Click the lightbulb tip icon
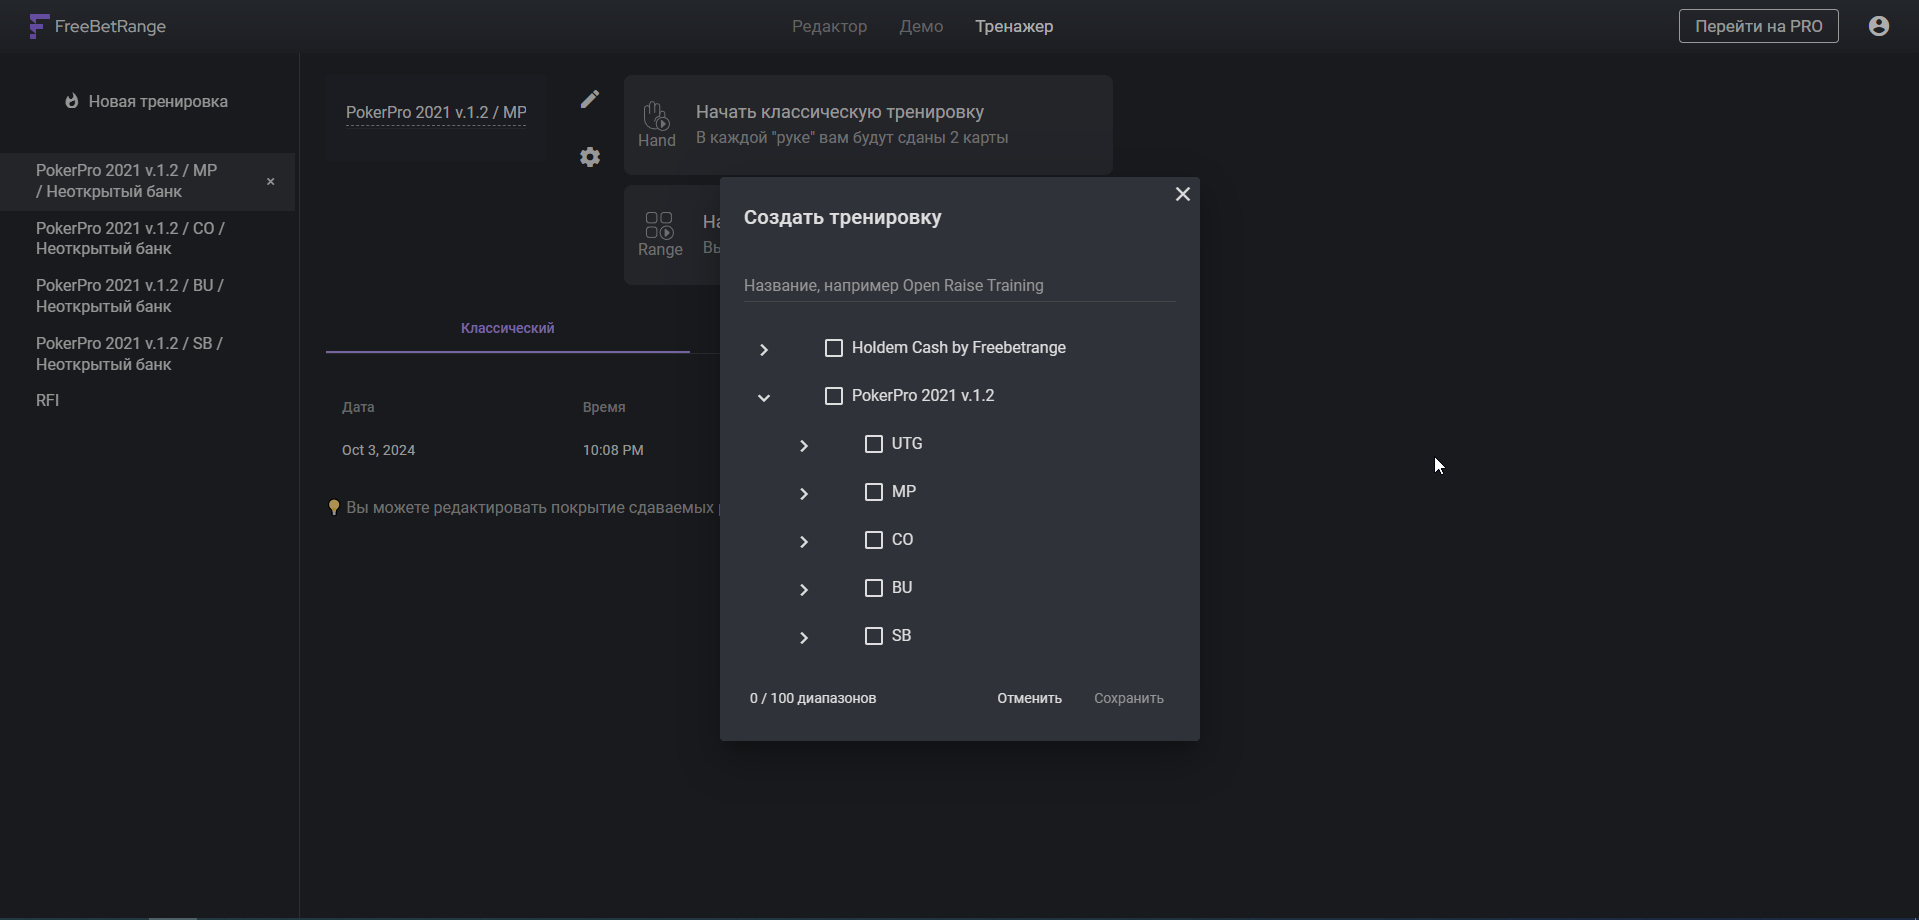Screen dimensions: 1919x920 pyautogui.click(x=334, y=508)
